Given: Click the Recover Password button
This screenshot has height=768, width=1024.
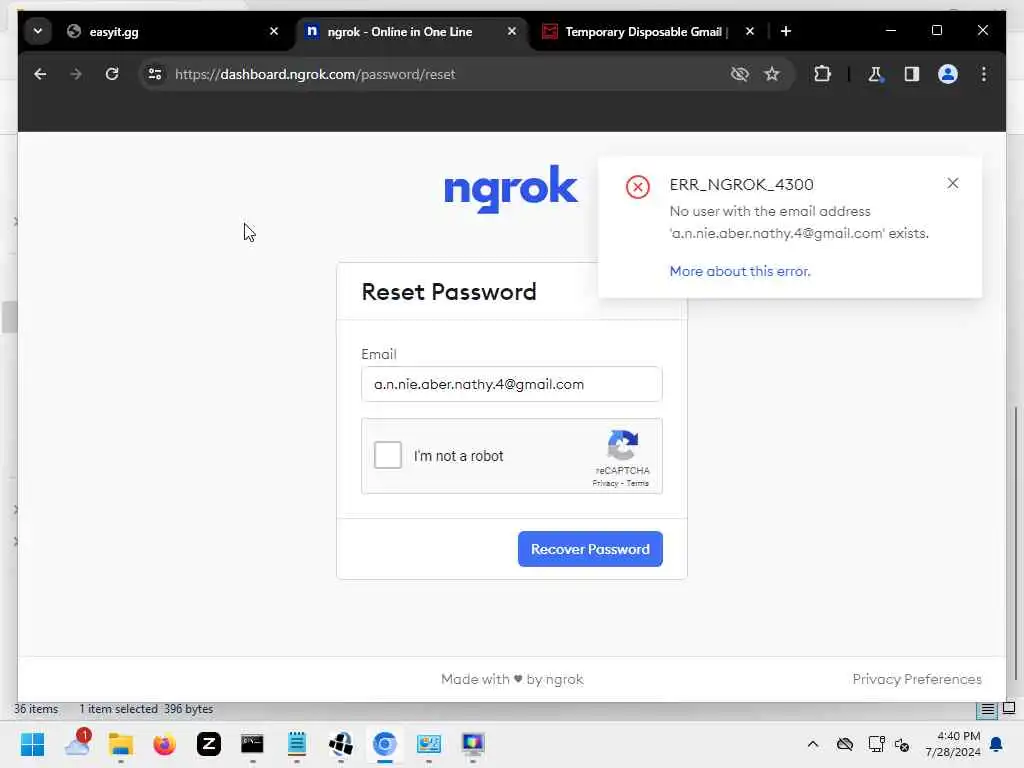Looking at the screenshot, I should pos(590,549).
